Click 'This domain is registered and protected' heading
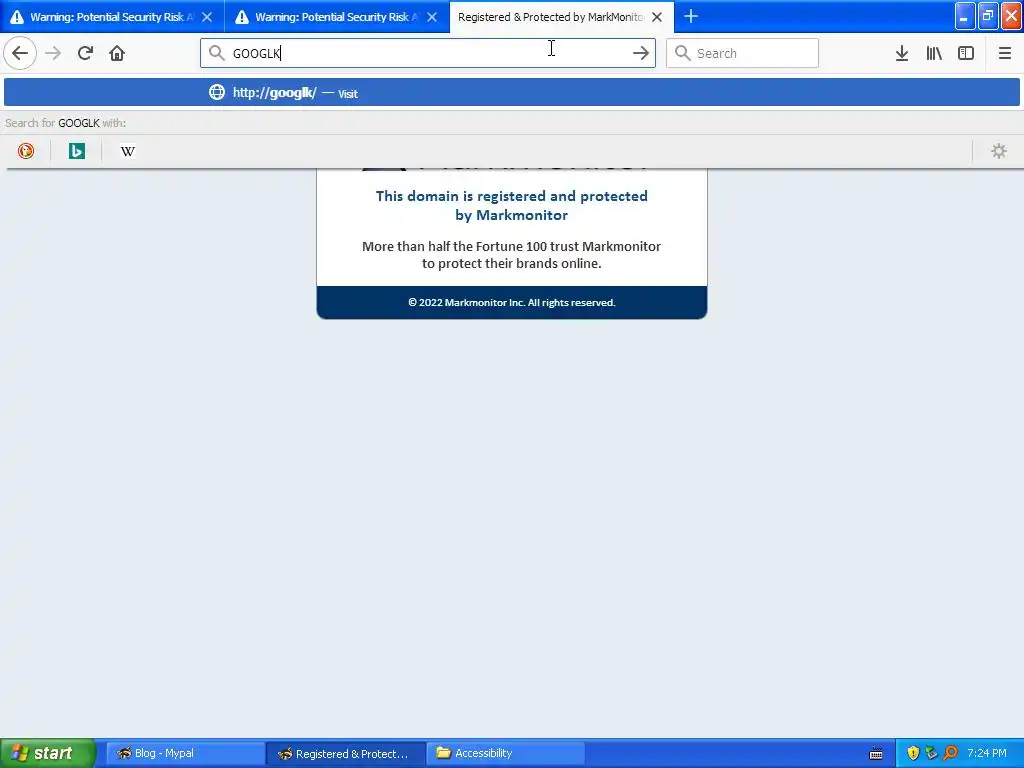1024x768 pixels. click(511, 205)
